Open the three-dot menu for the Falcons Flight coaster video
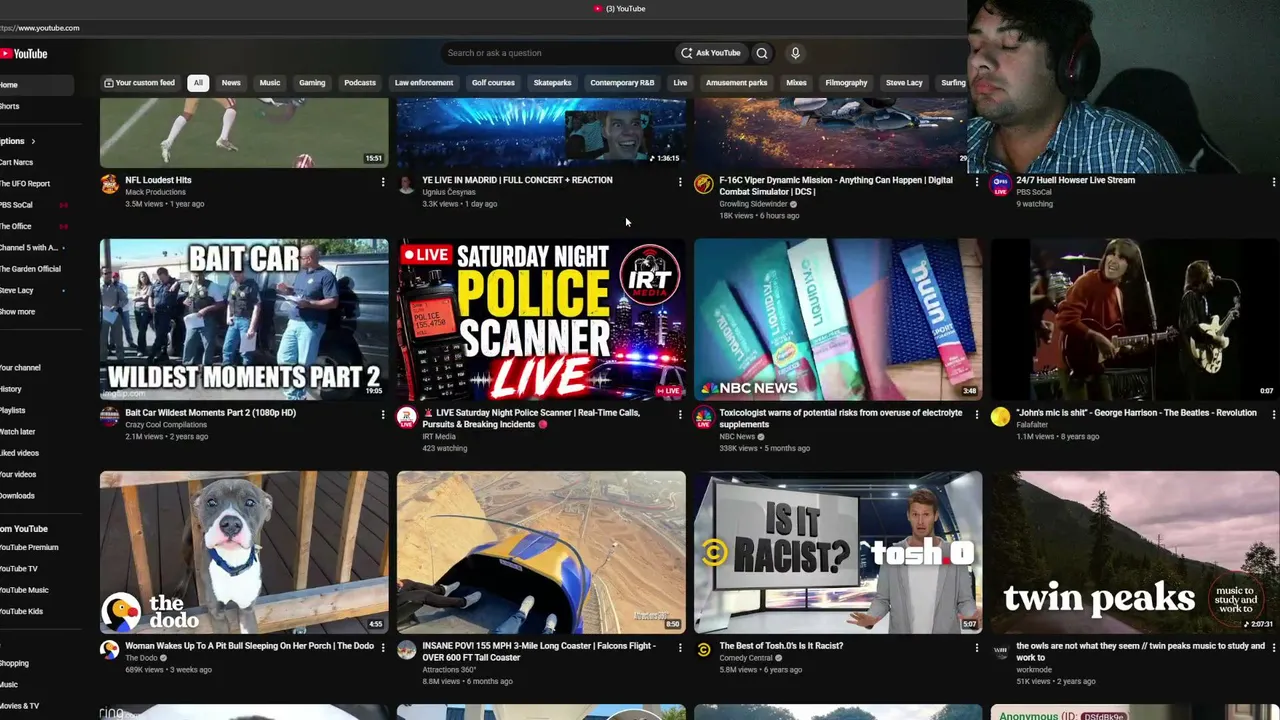Screen dimensions: 1280x720 pos(680,648)
